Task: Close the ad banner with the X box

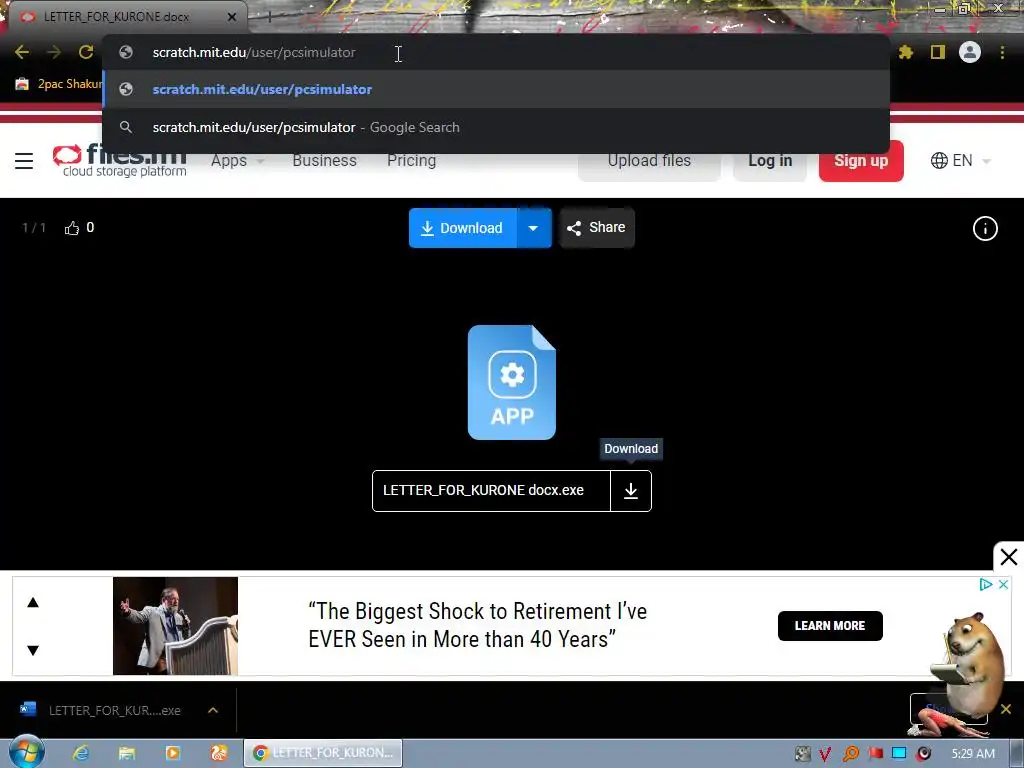Action: pyautogui.click(x=1008, y=557)
